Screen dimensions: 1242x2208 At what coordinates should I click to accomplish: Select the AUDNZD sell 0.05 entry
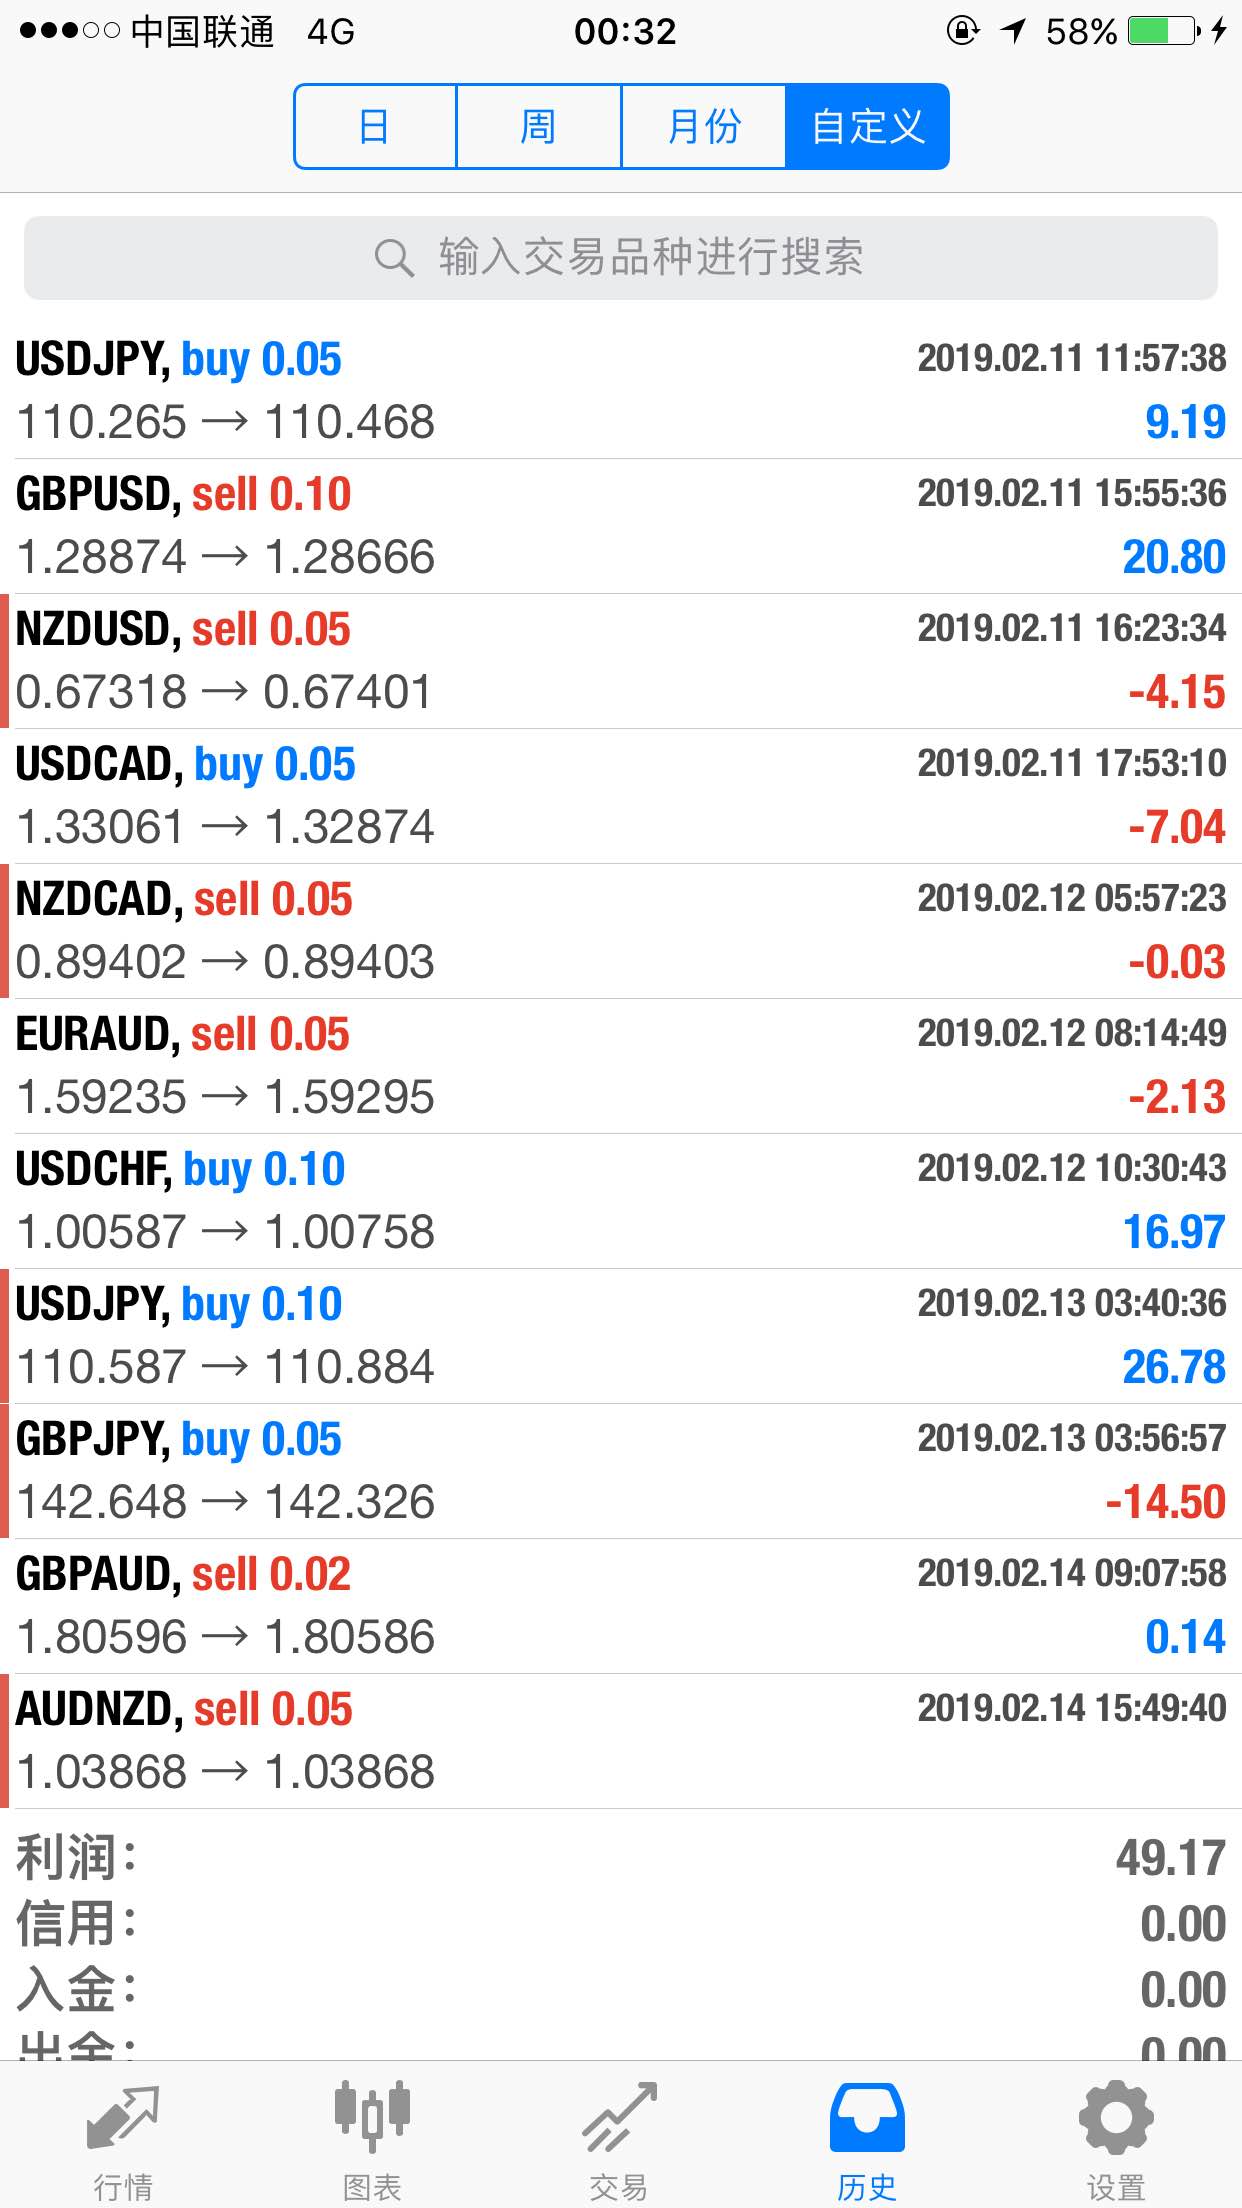coord(621,1741)
